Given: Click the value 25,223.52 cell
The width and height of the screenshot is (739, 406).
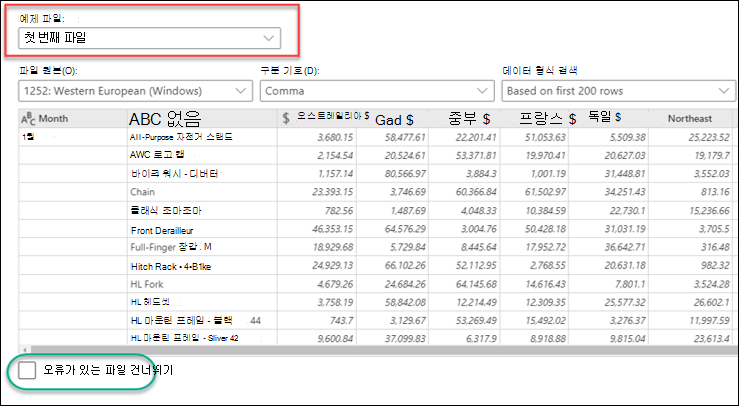Looking at the screenshot, I should pos(690,137).
